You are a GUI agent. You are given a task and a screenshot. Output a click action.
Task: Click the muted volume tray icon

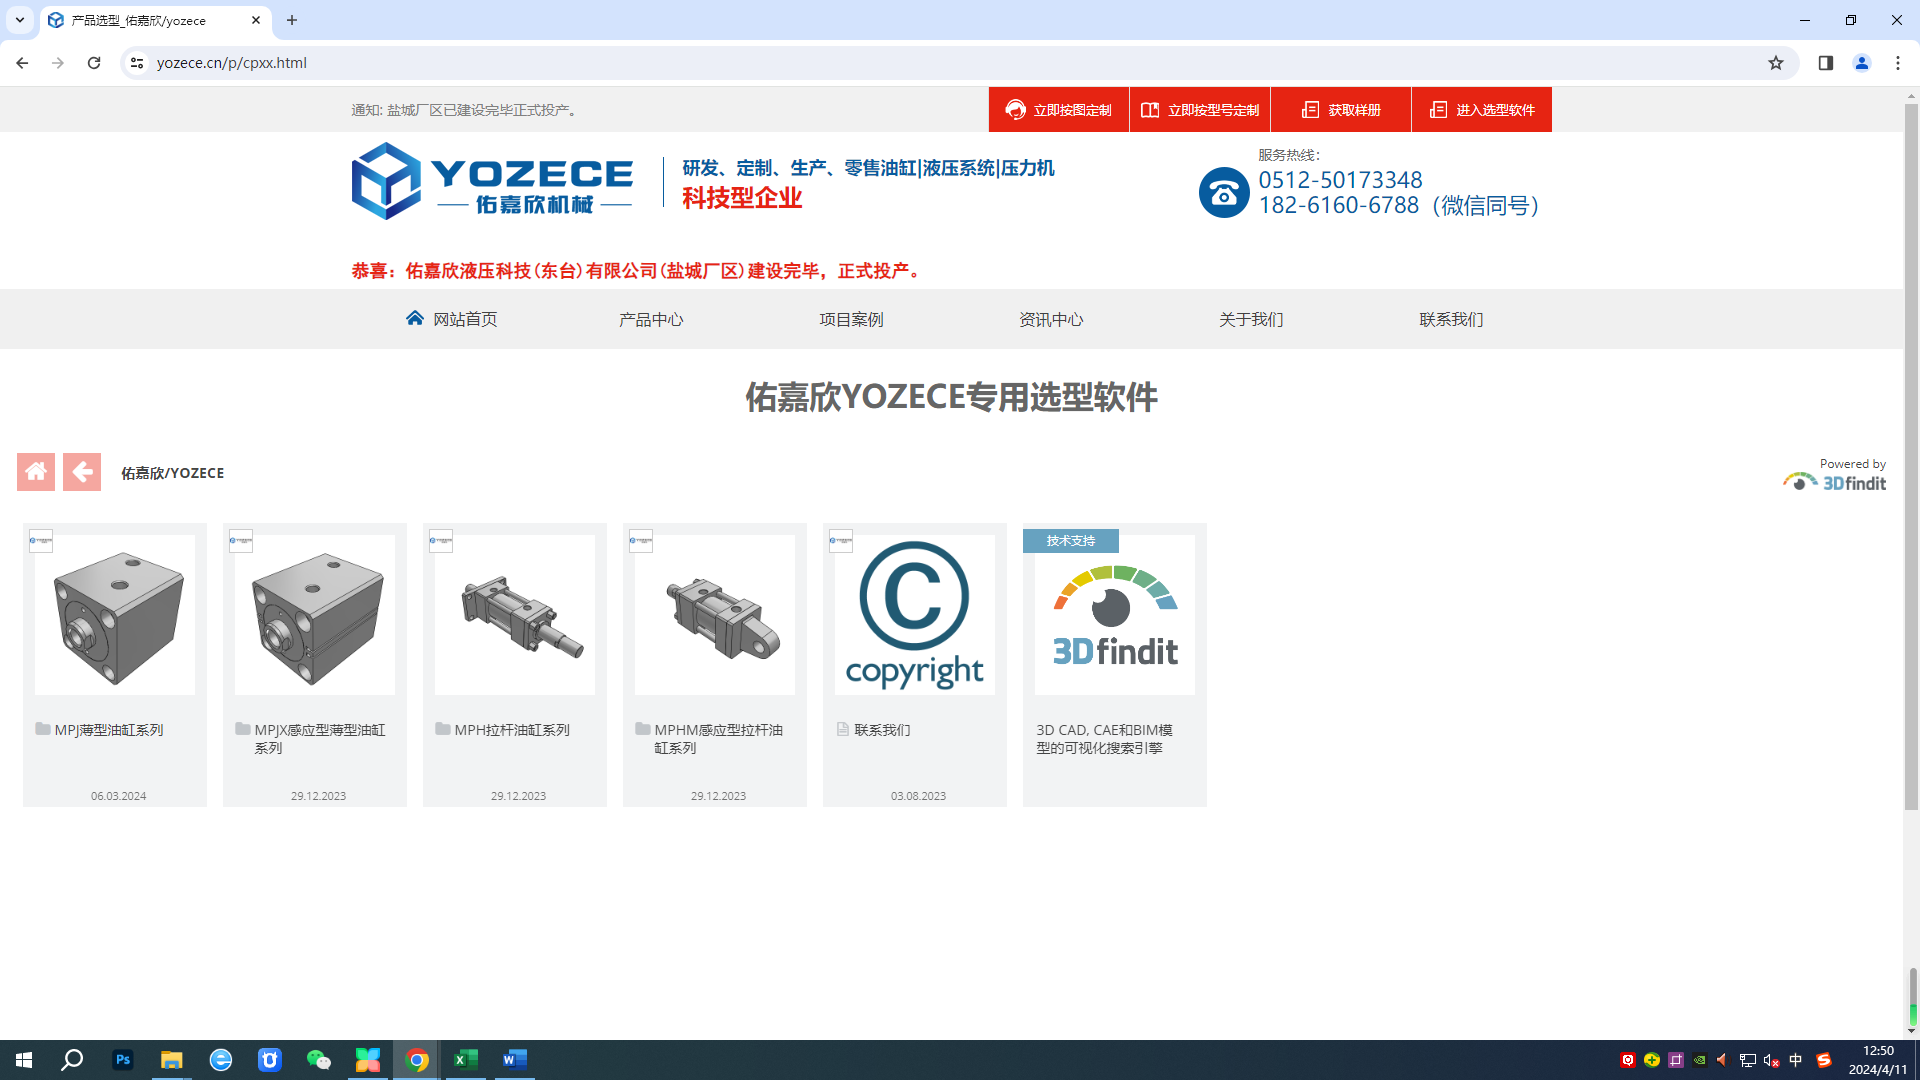pyautogui.click(x=1771, y=1060)
